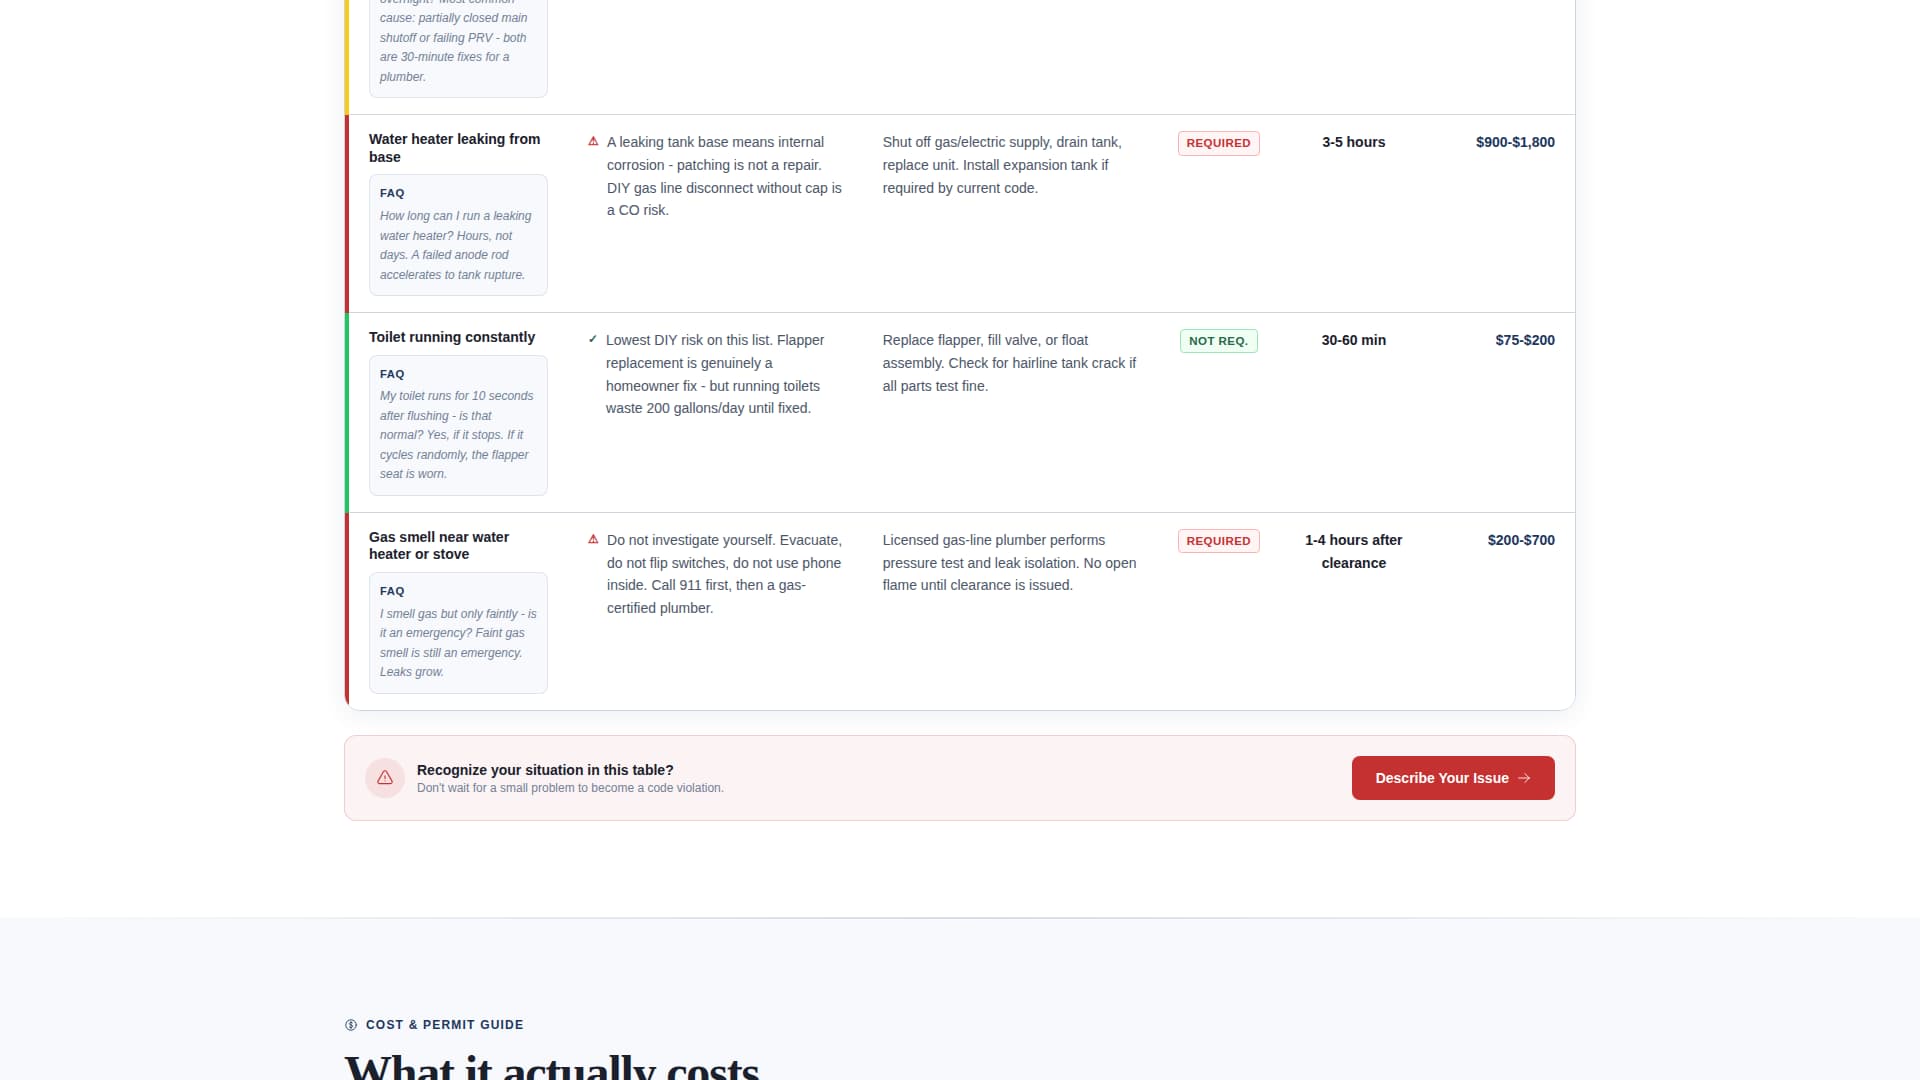Click the warning triangle icon beside Recognize your situation
Image resolution: width=1920 pixels, height=1080 pixels.
pos(385,778)
